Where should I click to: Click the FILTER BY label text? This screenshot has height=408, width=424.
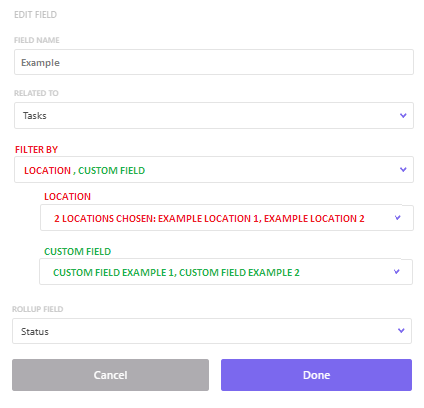[x=36, y=150]
